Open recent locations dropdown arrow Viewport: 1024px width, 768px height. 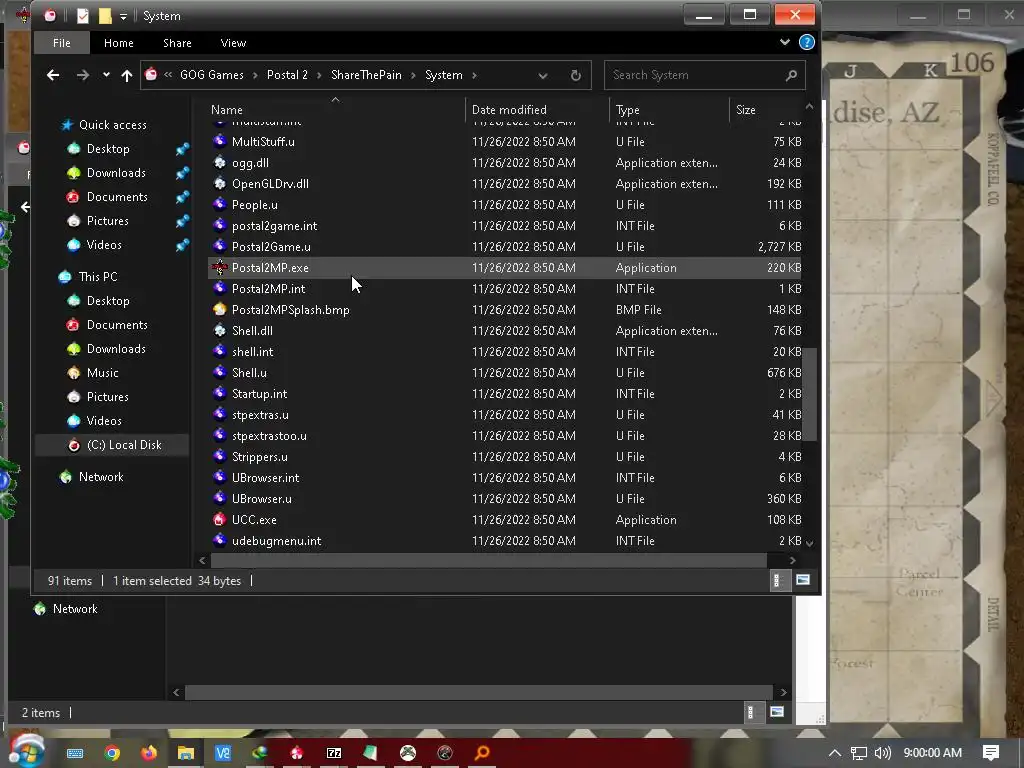106,75
